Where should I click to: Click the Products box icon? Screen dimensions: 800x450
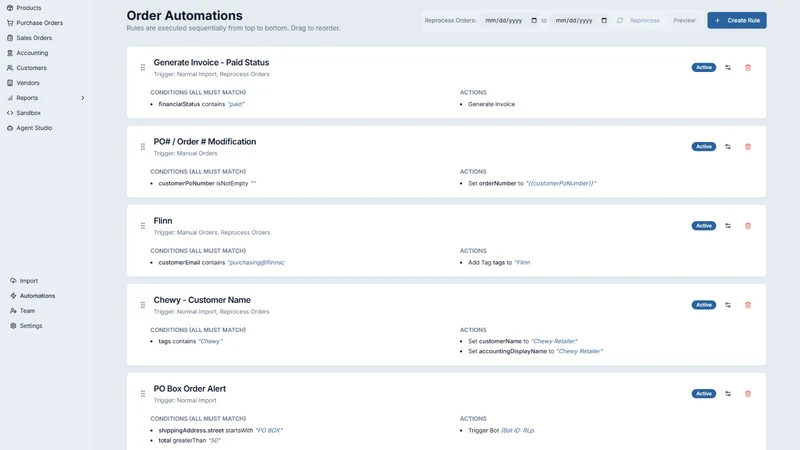(10, 8)
